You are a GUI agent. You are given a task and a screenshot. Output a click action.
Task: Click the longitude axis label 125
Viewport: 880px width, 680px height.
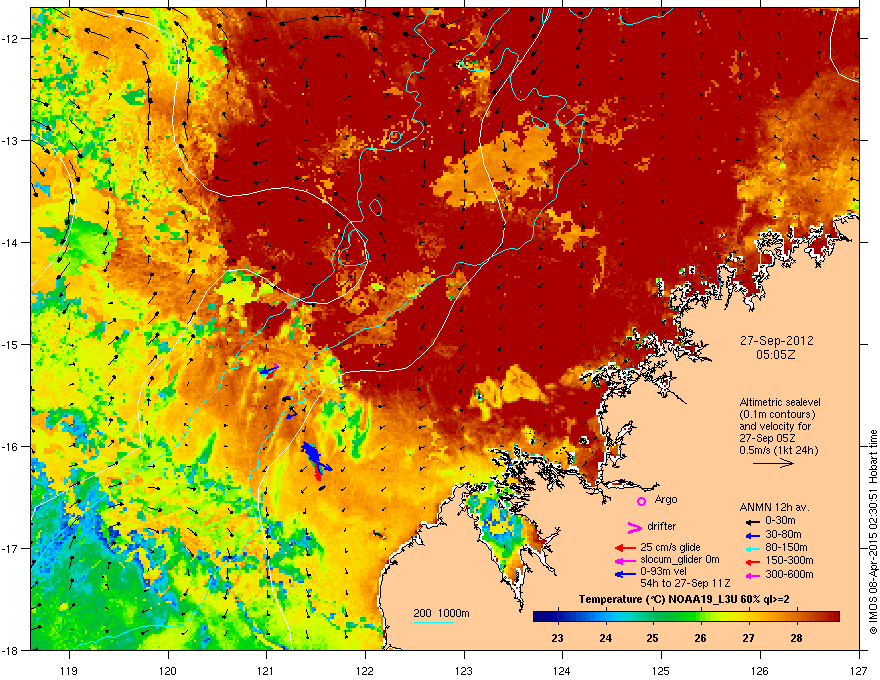click(661, 670)
